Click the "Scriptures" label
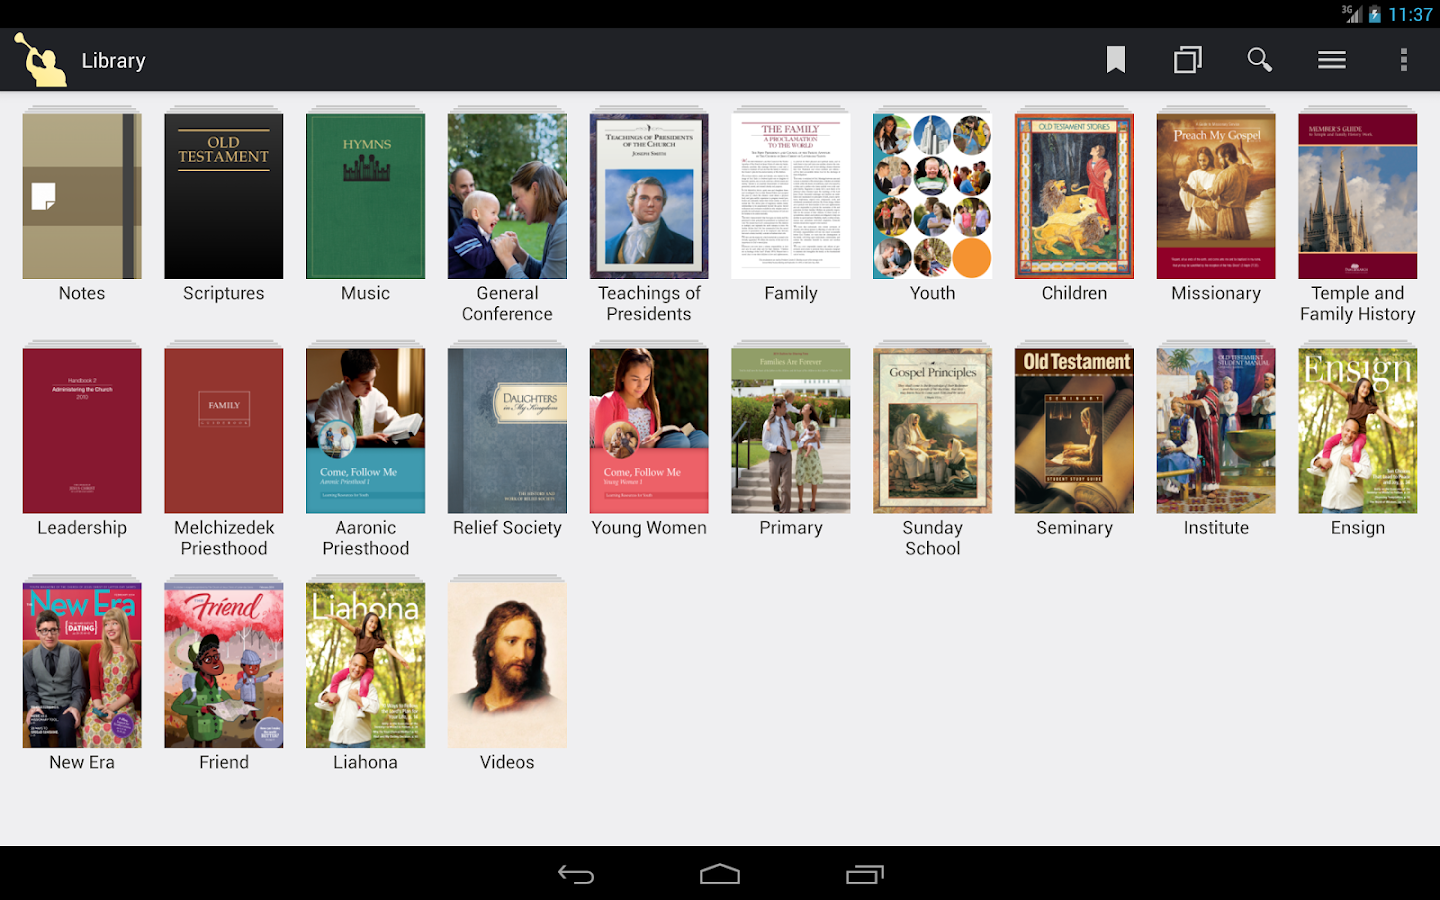The image size is (1440, 900). [x=224, y=293]
